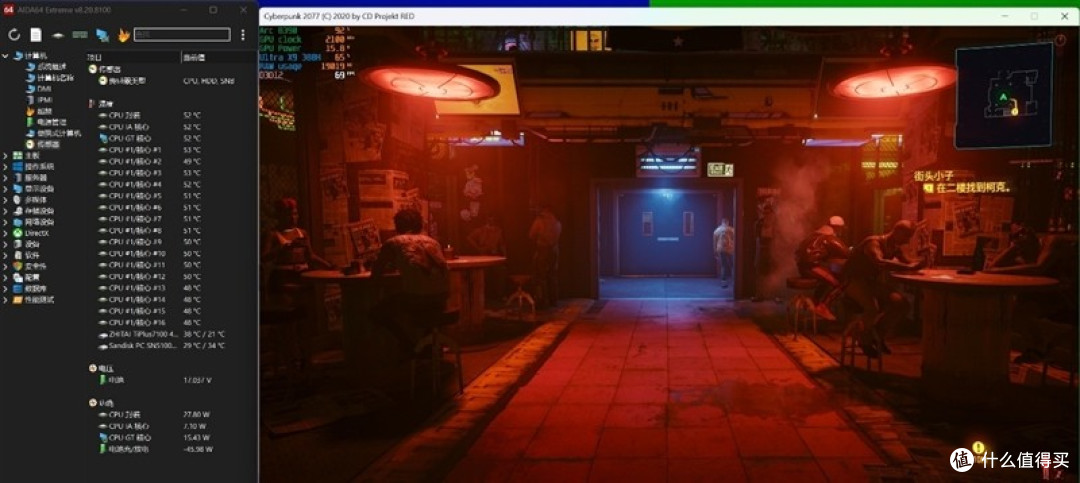Viewport: 1080px width, 483px height.
Task: Expand the DirectX tree node
Action: coord(6,233)
